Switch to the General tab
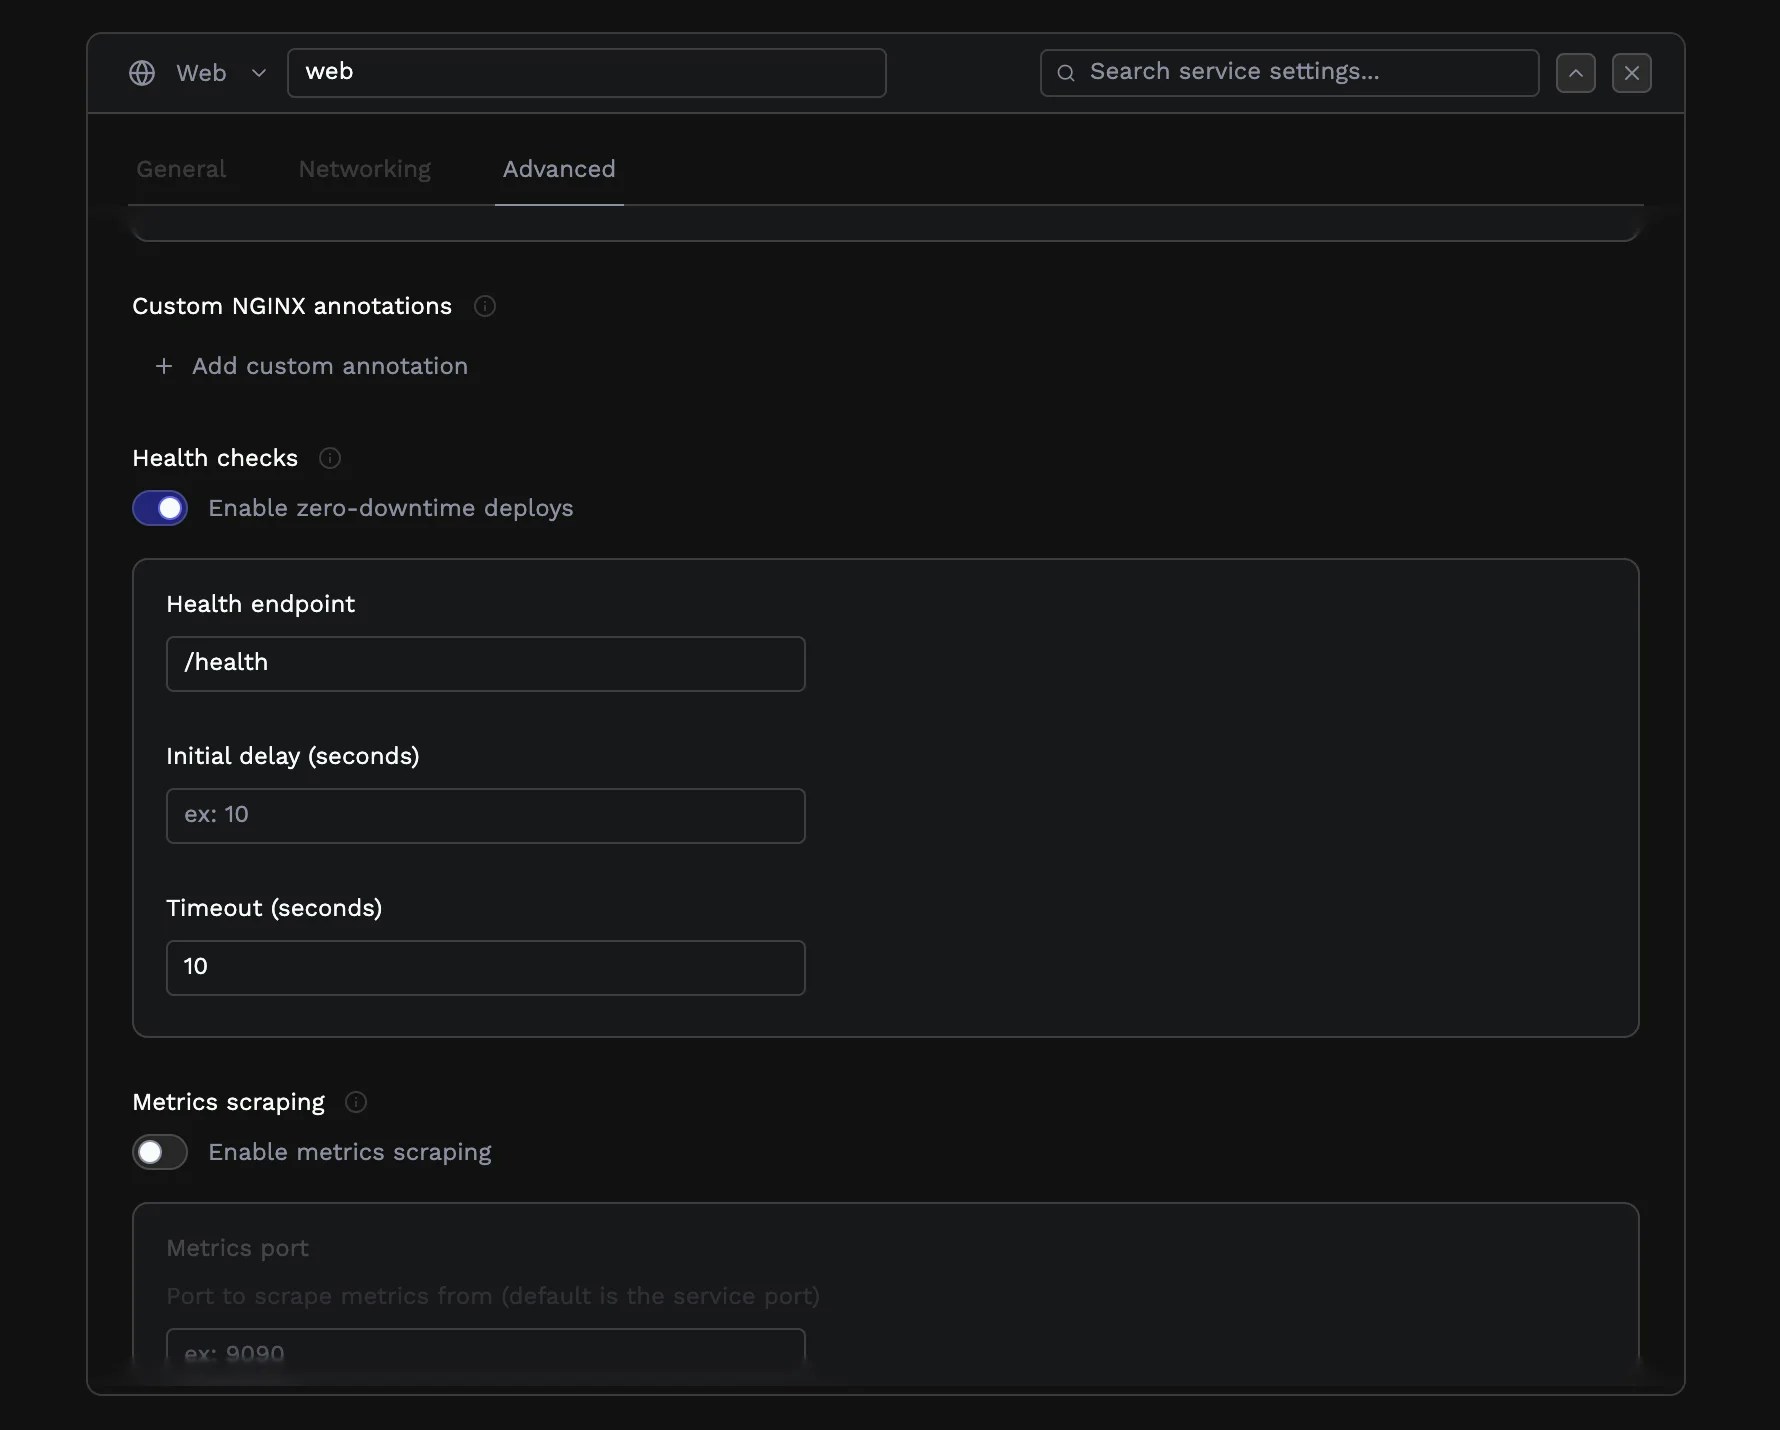The width and height of the screenshot is (1780, 1430). [x=180, y=169]
